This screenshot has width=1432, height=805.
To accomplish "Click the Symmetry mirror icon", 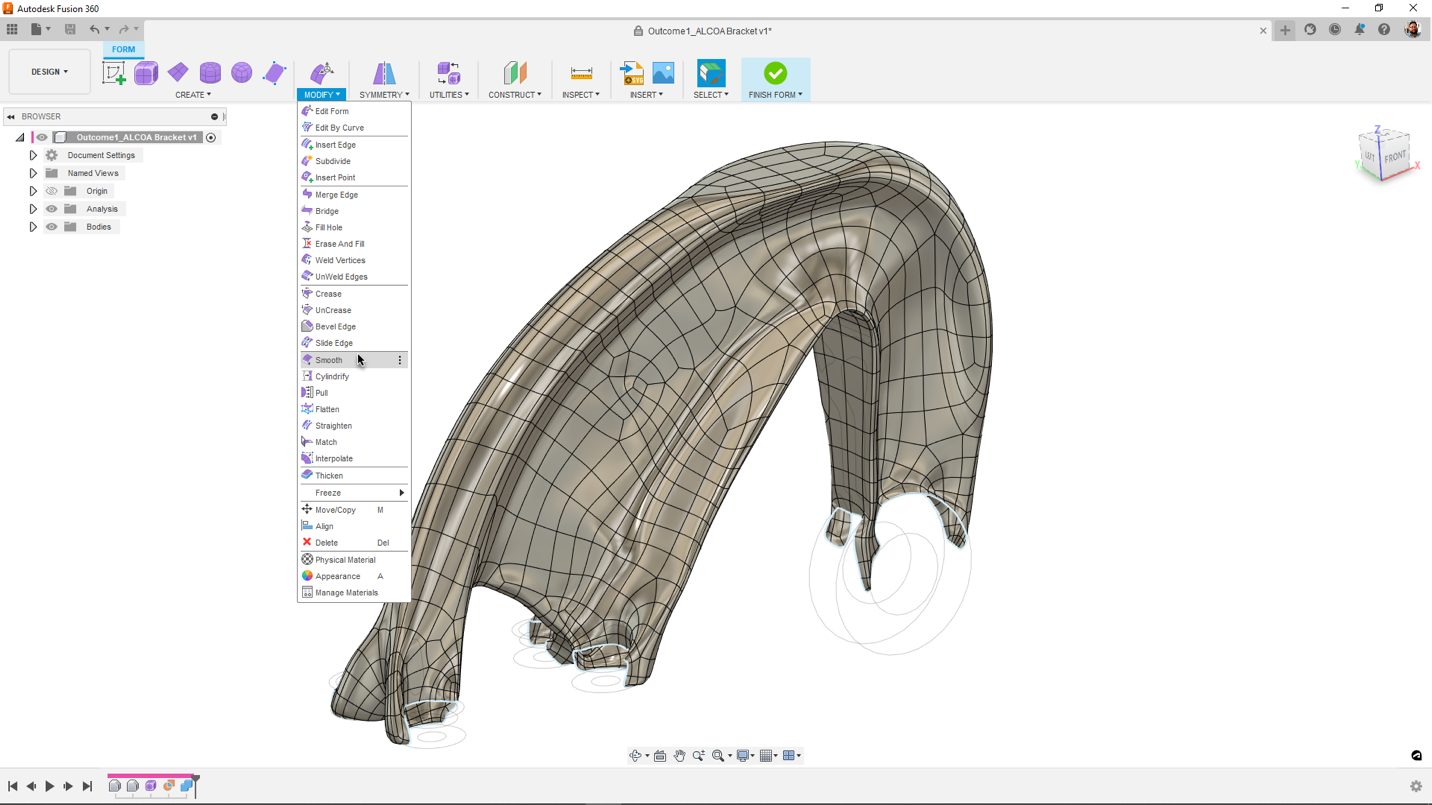I will tap(384, 73).
